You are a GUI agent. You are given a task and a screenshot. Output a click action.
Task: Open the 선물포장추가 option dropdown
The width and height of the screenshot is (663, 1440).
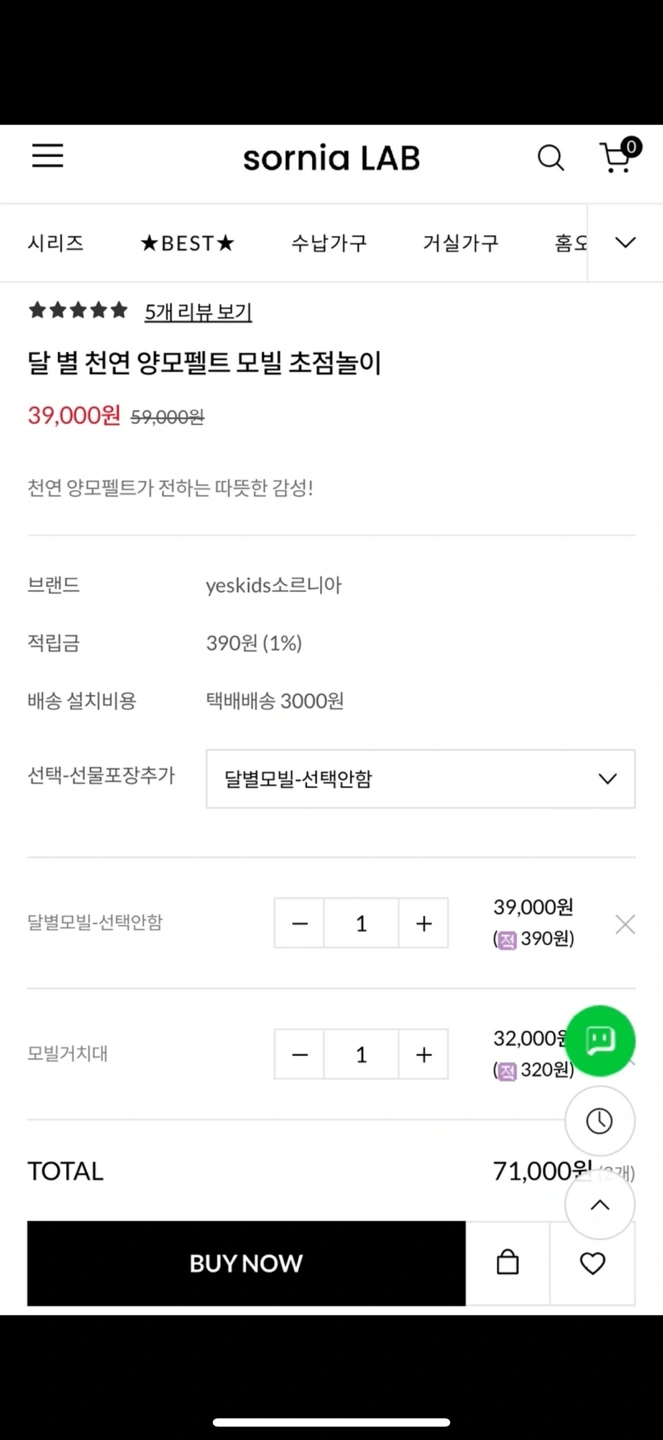pos(420,779)
